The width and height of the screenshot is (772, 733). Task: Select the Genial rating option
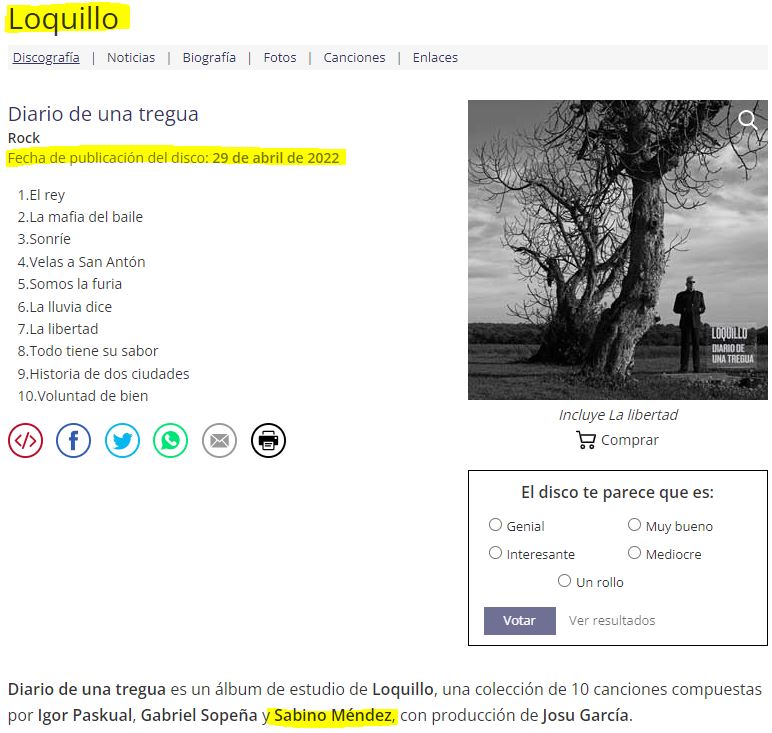click(x=495, y=525)
